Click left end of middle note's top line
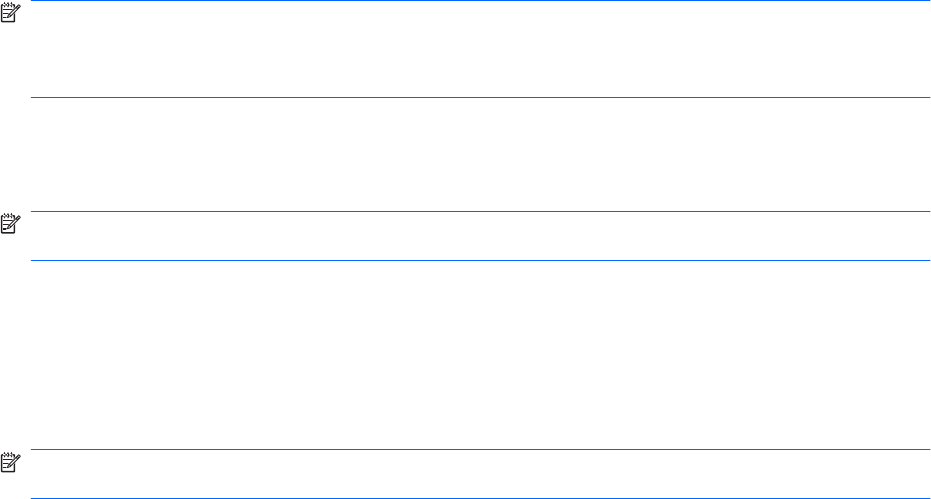The image size is (931, 499). pyautogui.click(x=34, y=211)
